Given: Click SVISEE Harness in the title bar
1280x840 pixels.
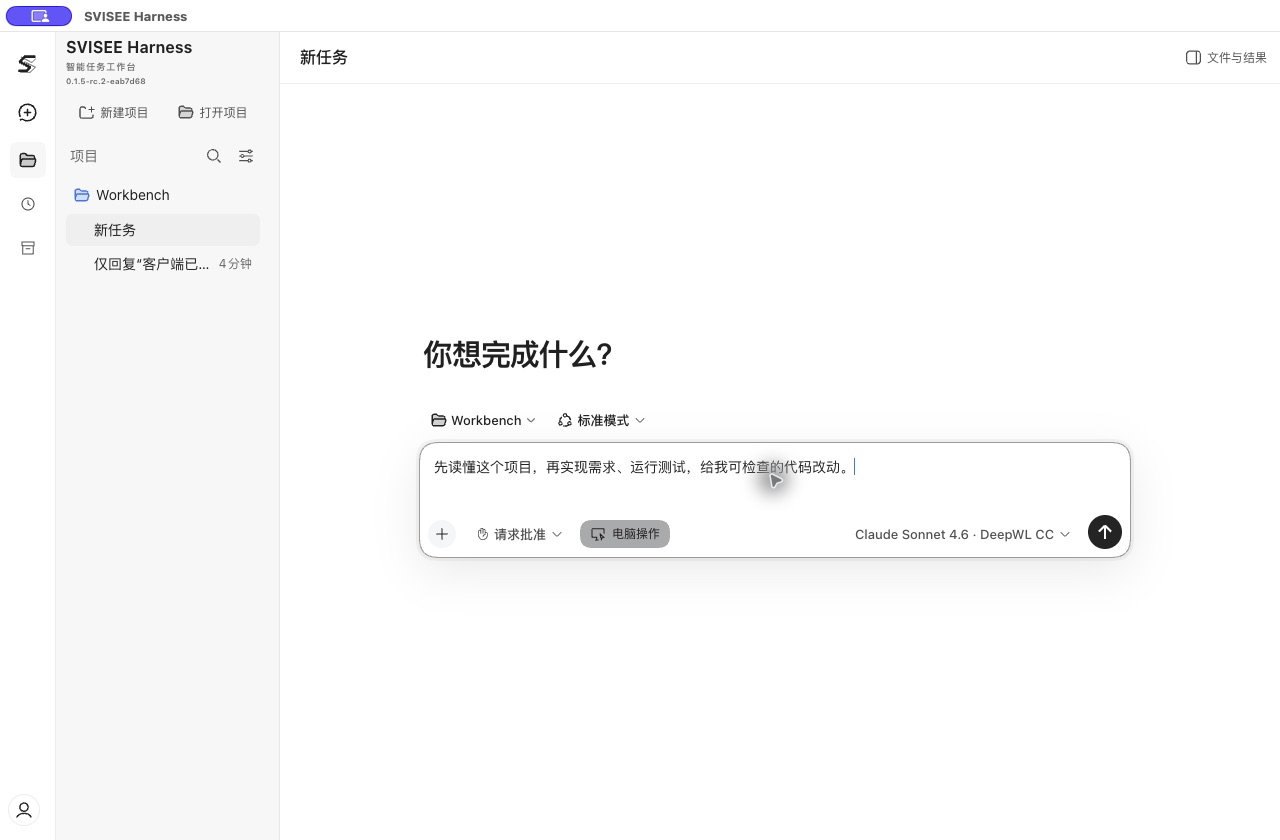Looking at the screenshot, I should tap(136, 16).
